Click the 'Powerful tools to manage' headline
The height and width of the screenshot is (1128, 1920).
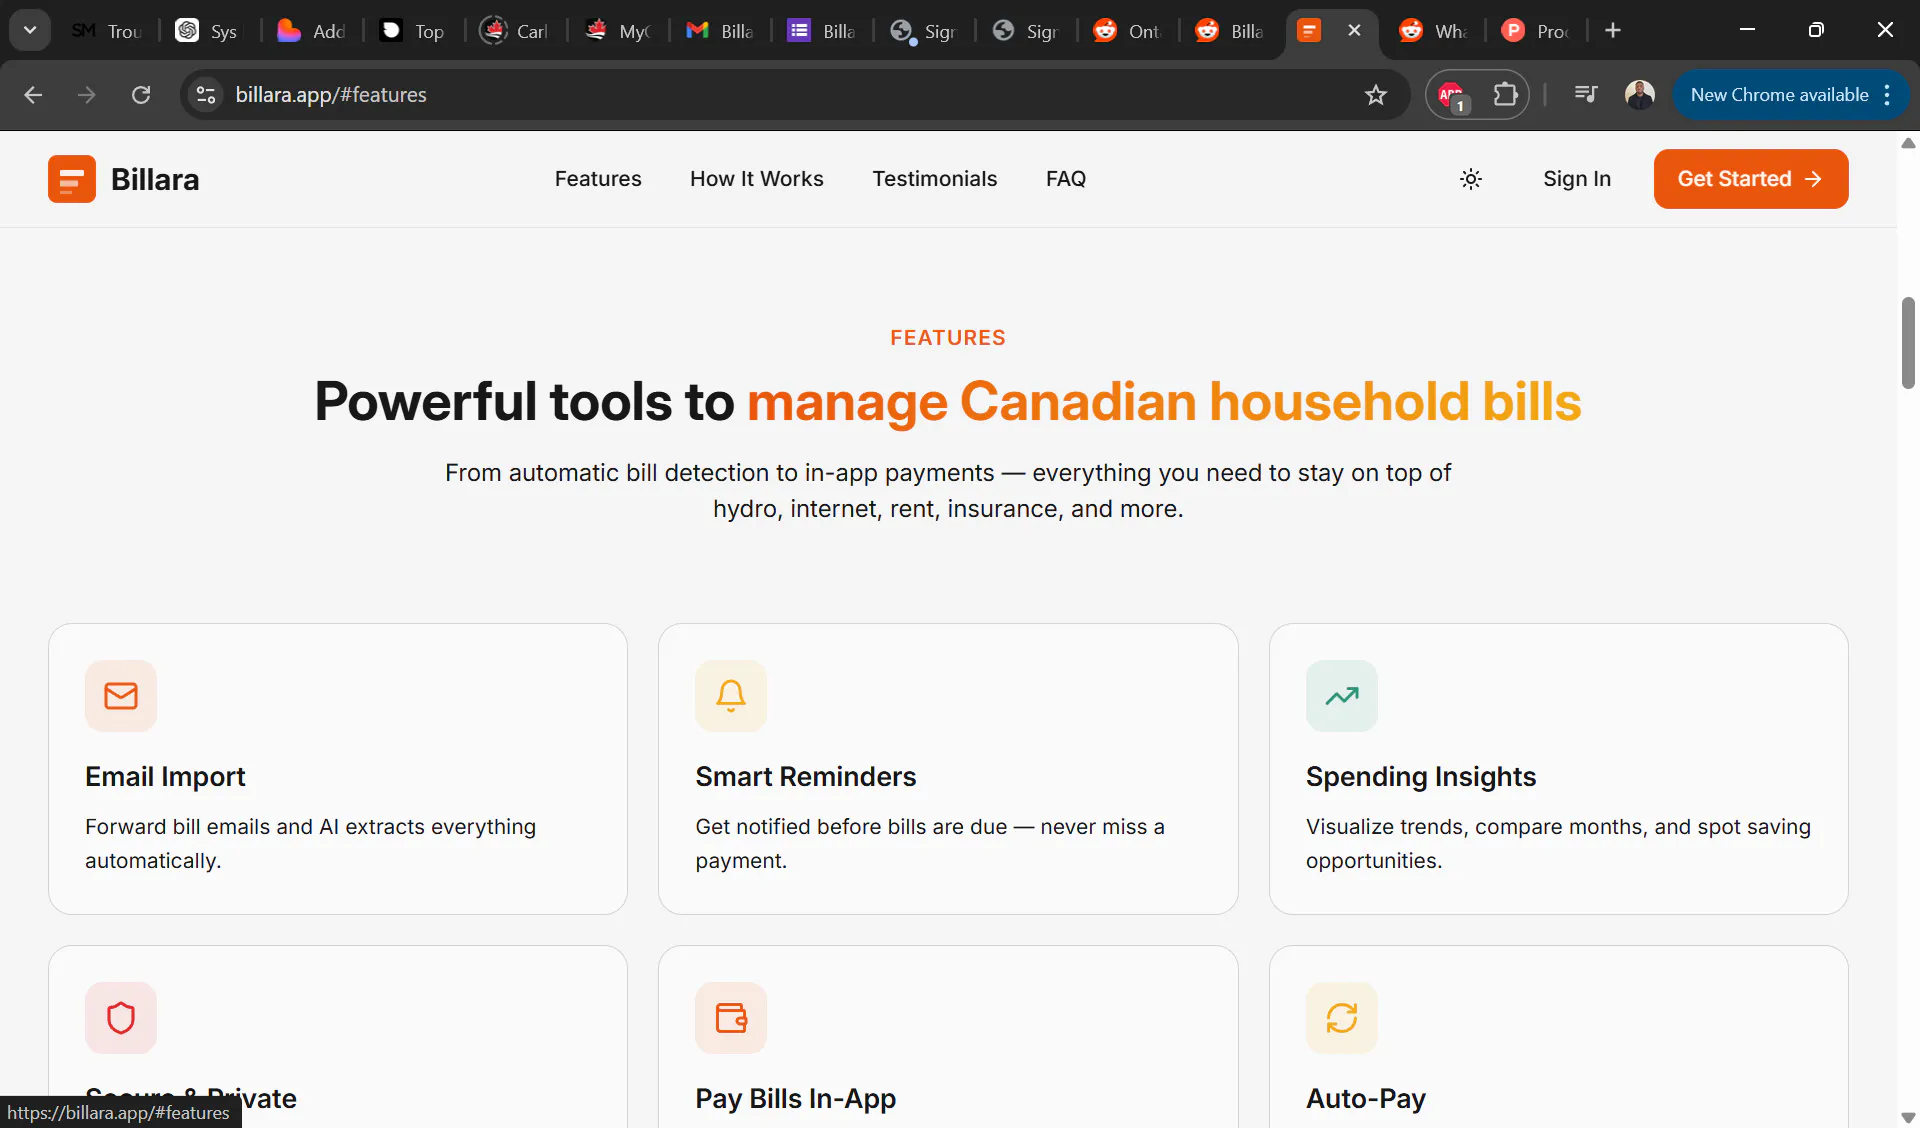(x=948, y=402)
